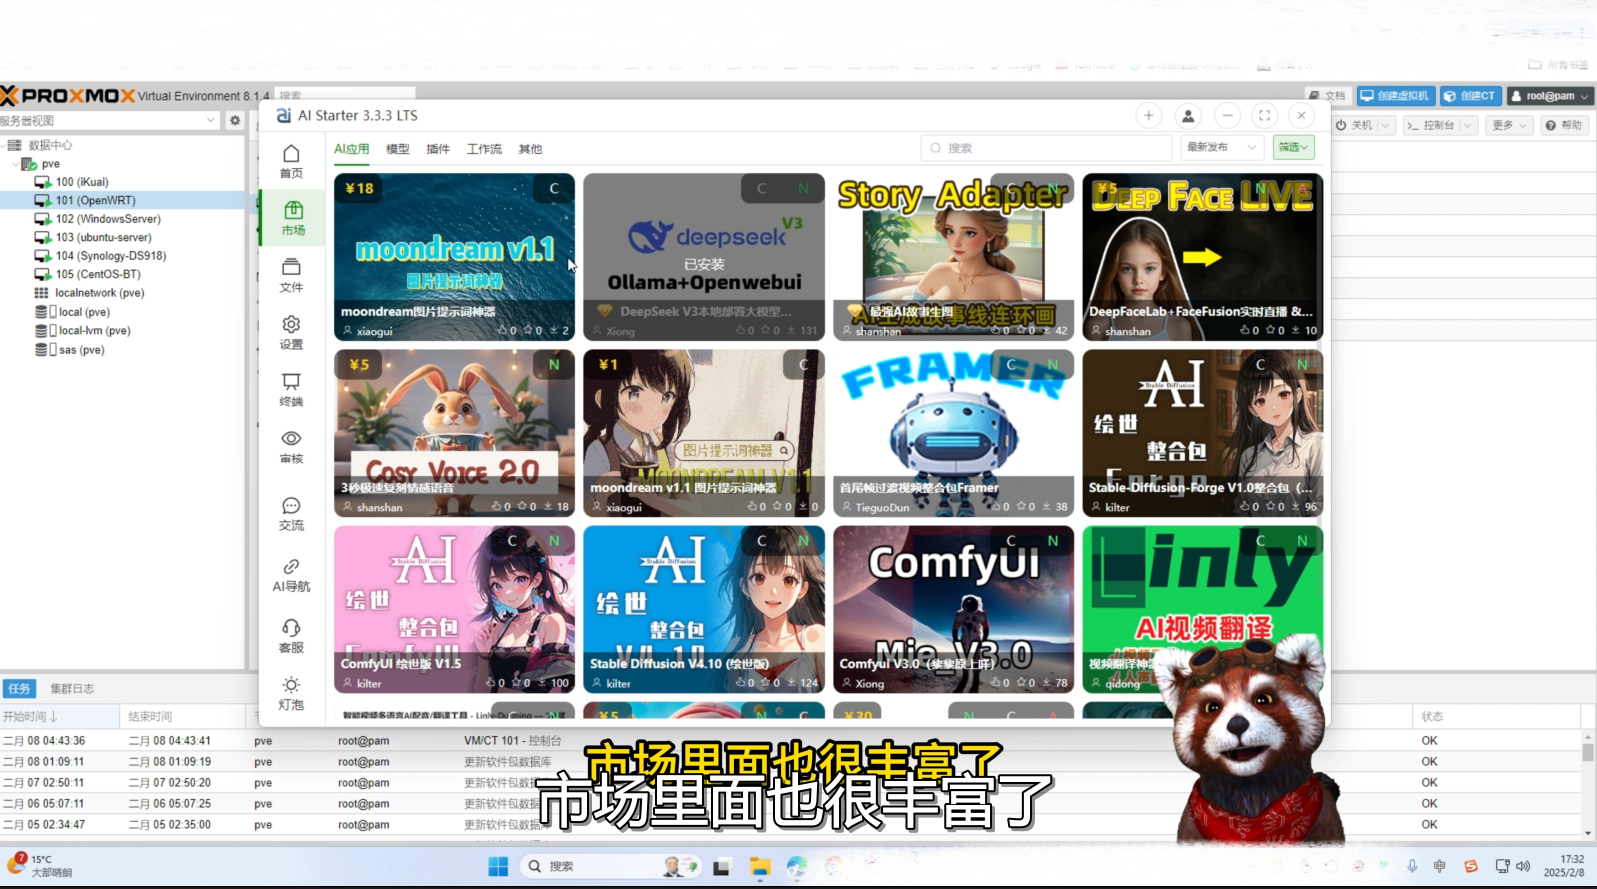Switch to the 插件 tab
1597x889 pixels.
(438, 149)
